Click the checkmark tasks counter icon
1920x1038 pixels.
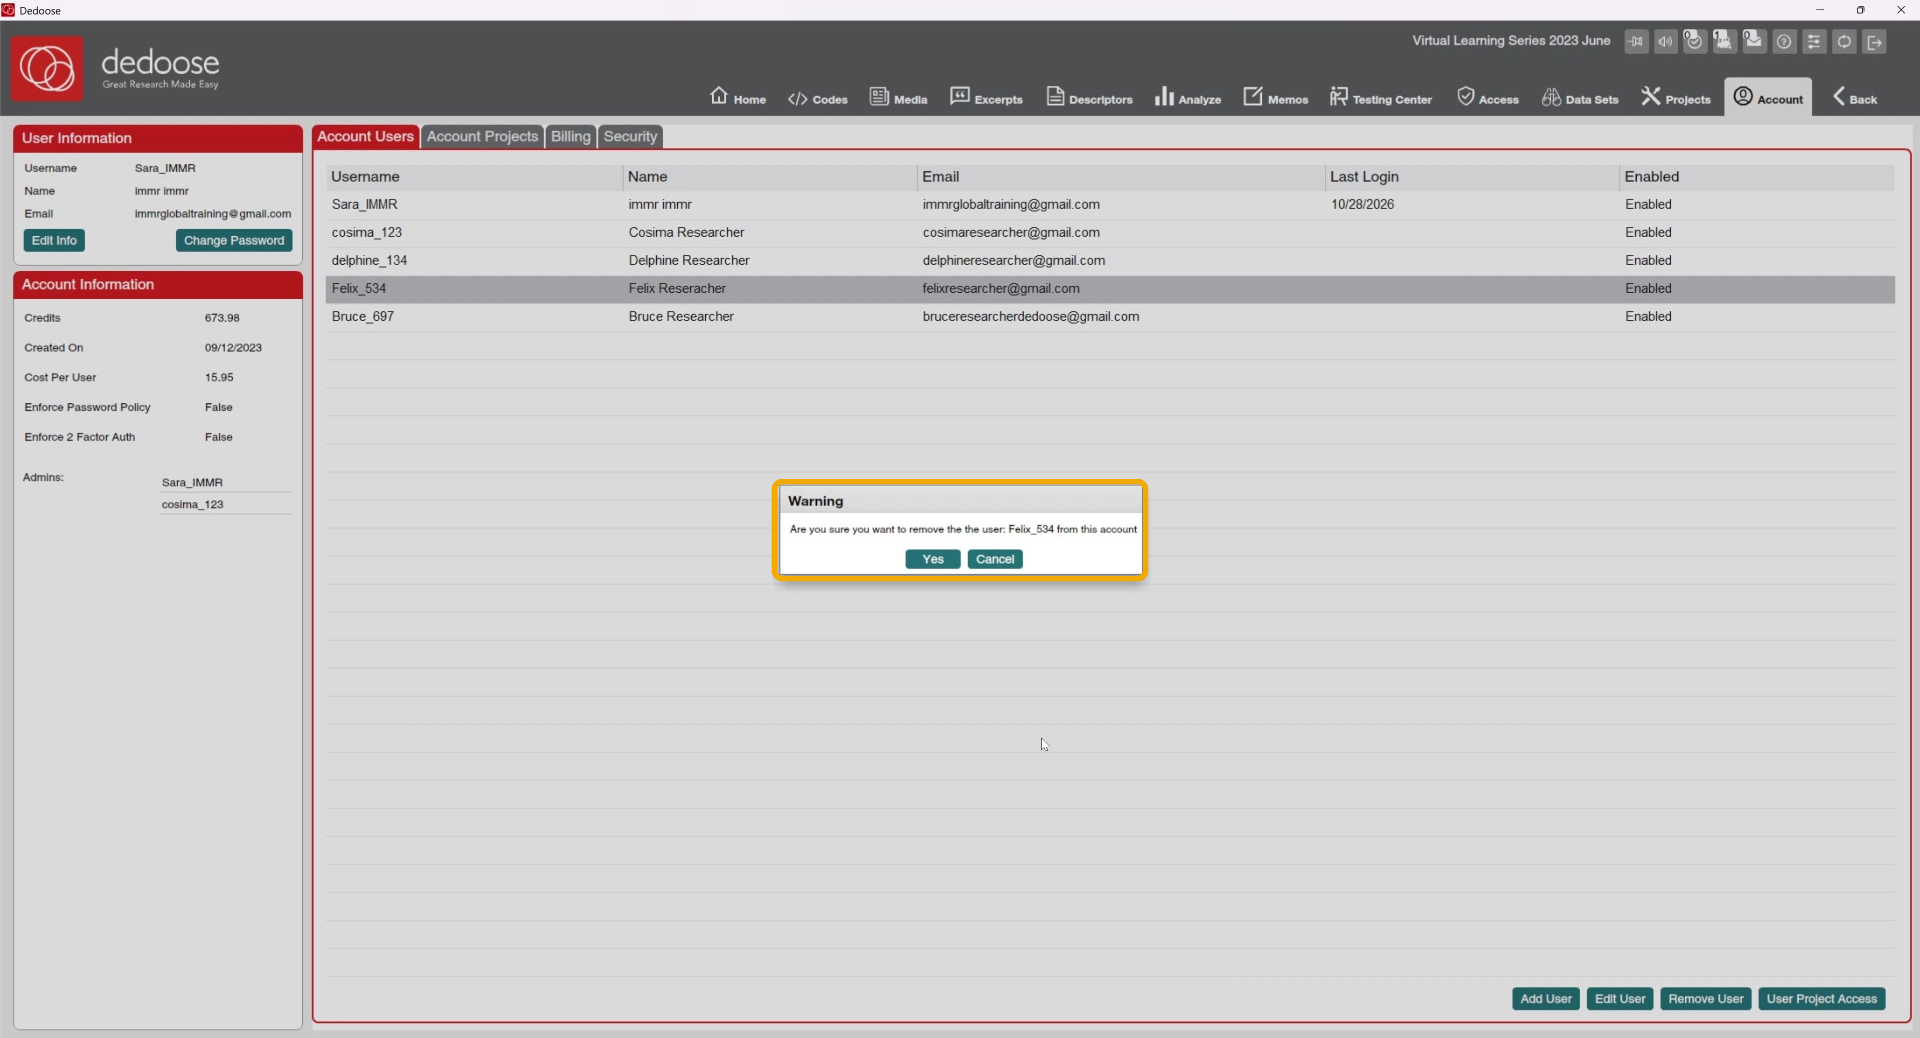1694,41
